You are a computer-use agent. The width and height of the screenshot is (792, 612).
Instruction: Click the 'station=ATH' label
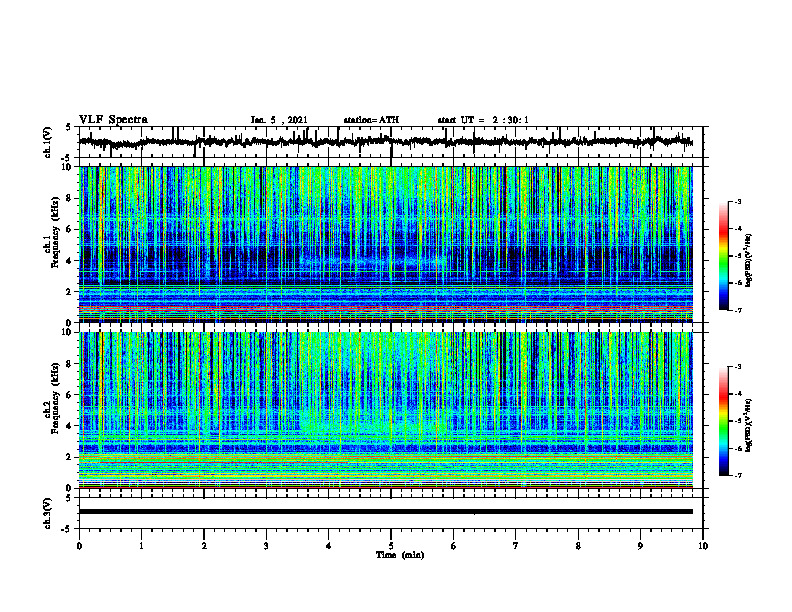coord(371,120)
